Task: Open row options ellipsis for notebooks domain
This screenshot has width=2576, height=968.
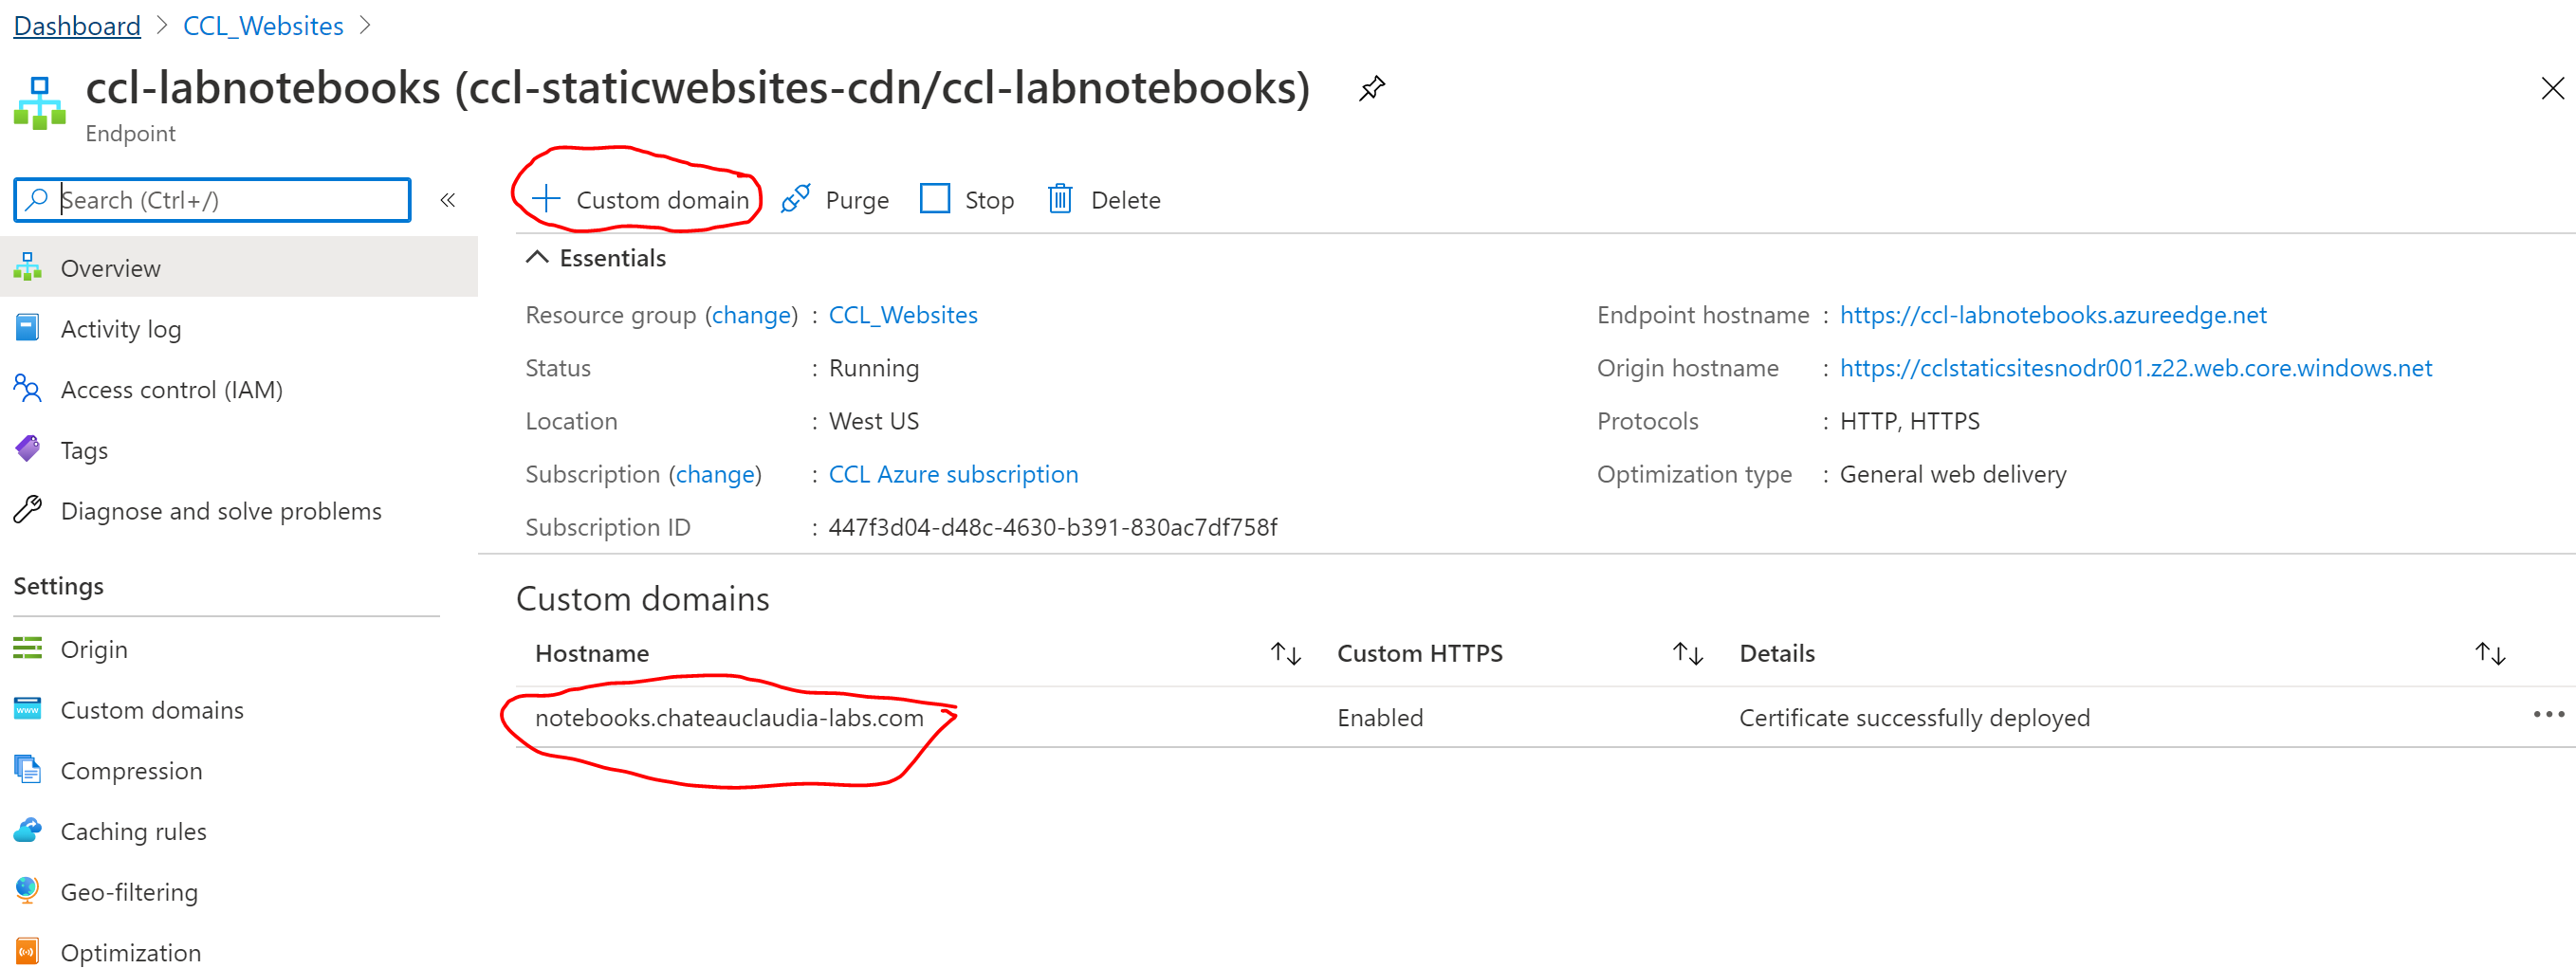Action: coord(2547,714)
